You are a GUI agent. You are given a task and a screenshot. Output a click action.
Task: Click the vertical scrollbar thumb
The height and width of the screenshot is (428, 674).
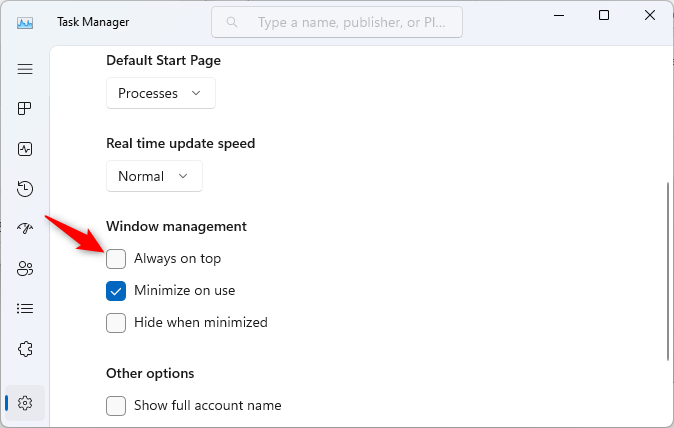668,270
